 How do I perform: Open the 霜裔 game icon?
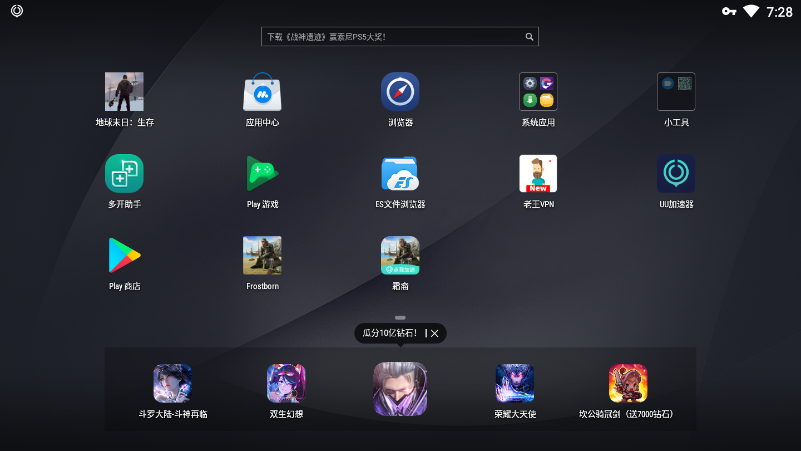coord(400,256)
